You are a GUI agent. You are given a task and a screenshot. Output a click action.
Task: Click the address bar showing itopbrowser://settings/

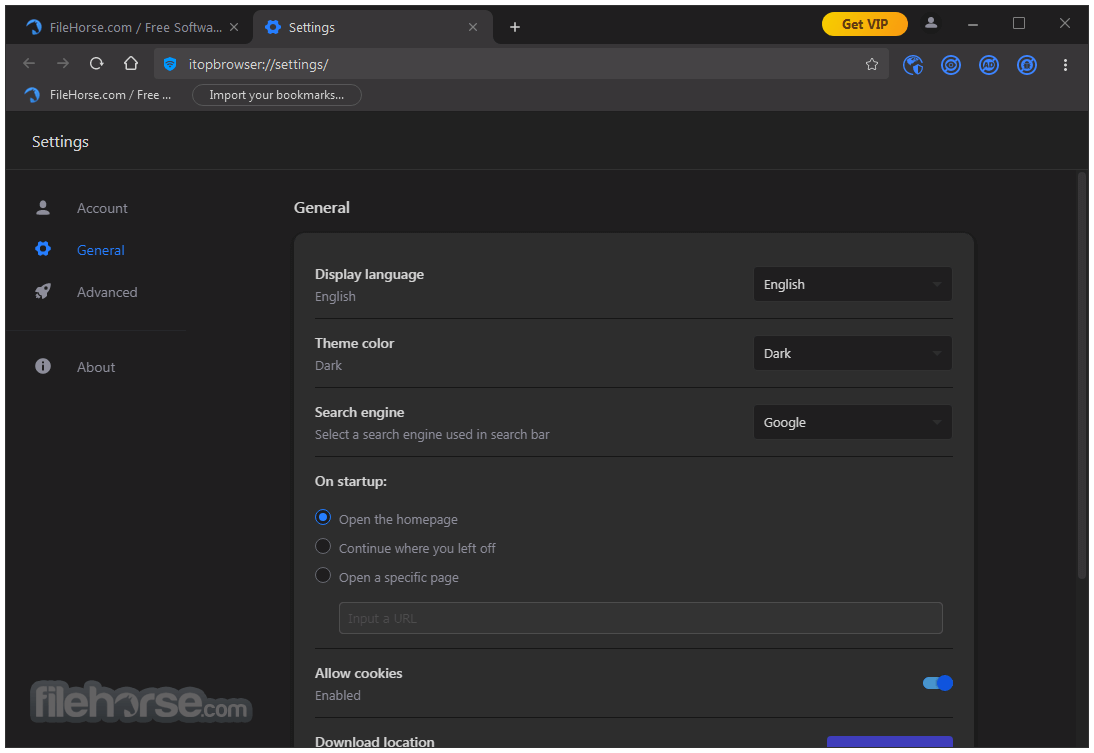(x=520, y=64)
